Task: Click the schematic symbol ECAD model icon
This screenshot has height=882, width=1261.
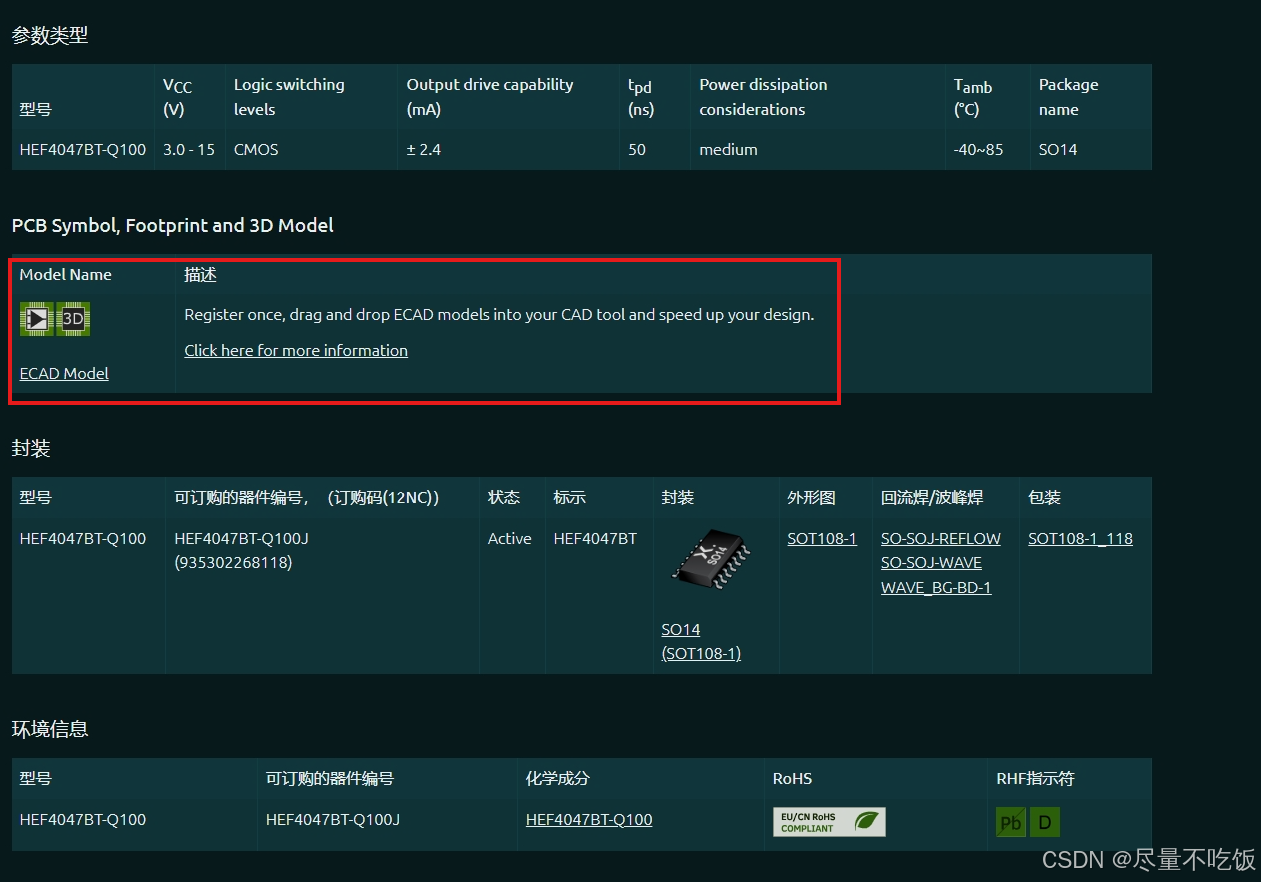Action: tap(37, 319)
